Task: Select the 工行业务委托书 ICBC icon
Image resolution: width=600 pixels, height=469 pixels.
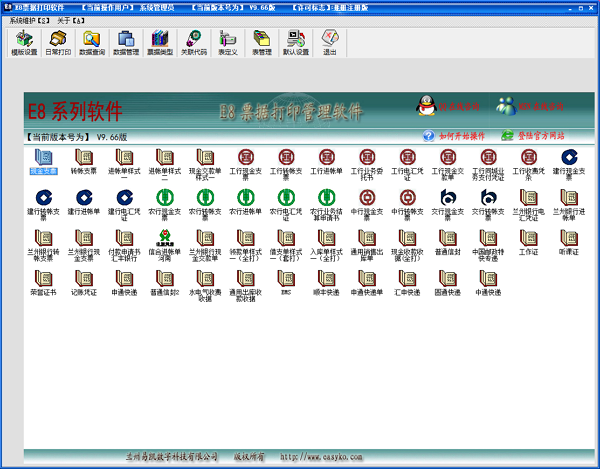Action: [367, 164]
